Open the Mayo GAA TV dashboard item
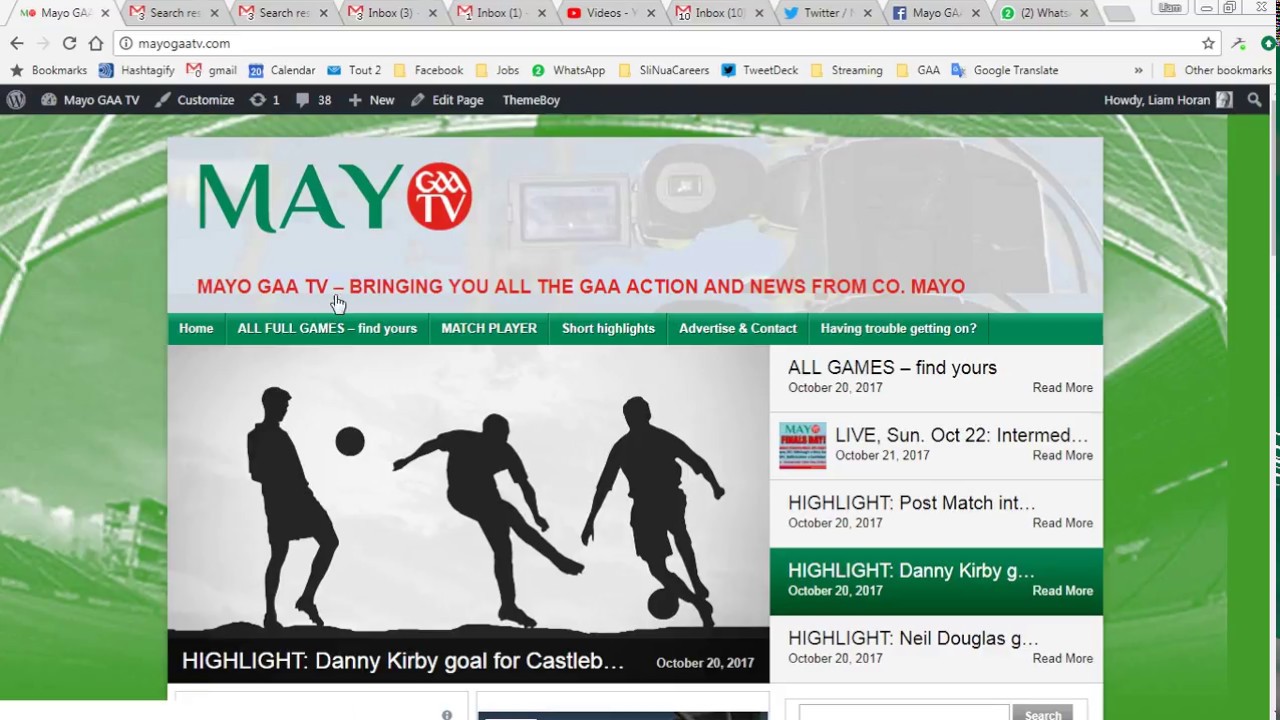 pos(90,100)
